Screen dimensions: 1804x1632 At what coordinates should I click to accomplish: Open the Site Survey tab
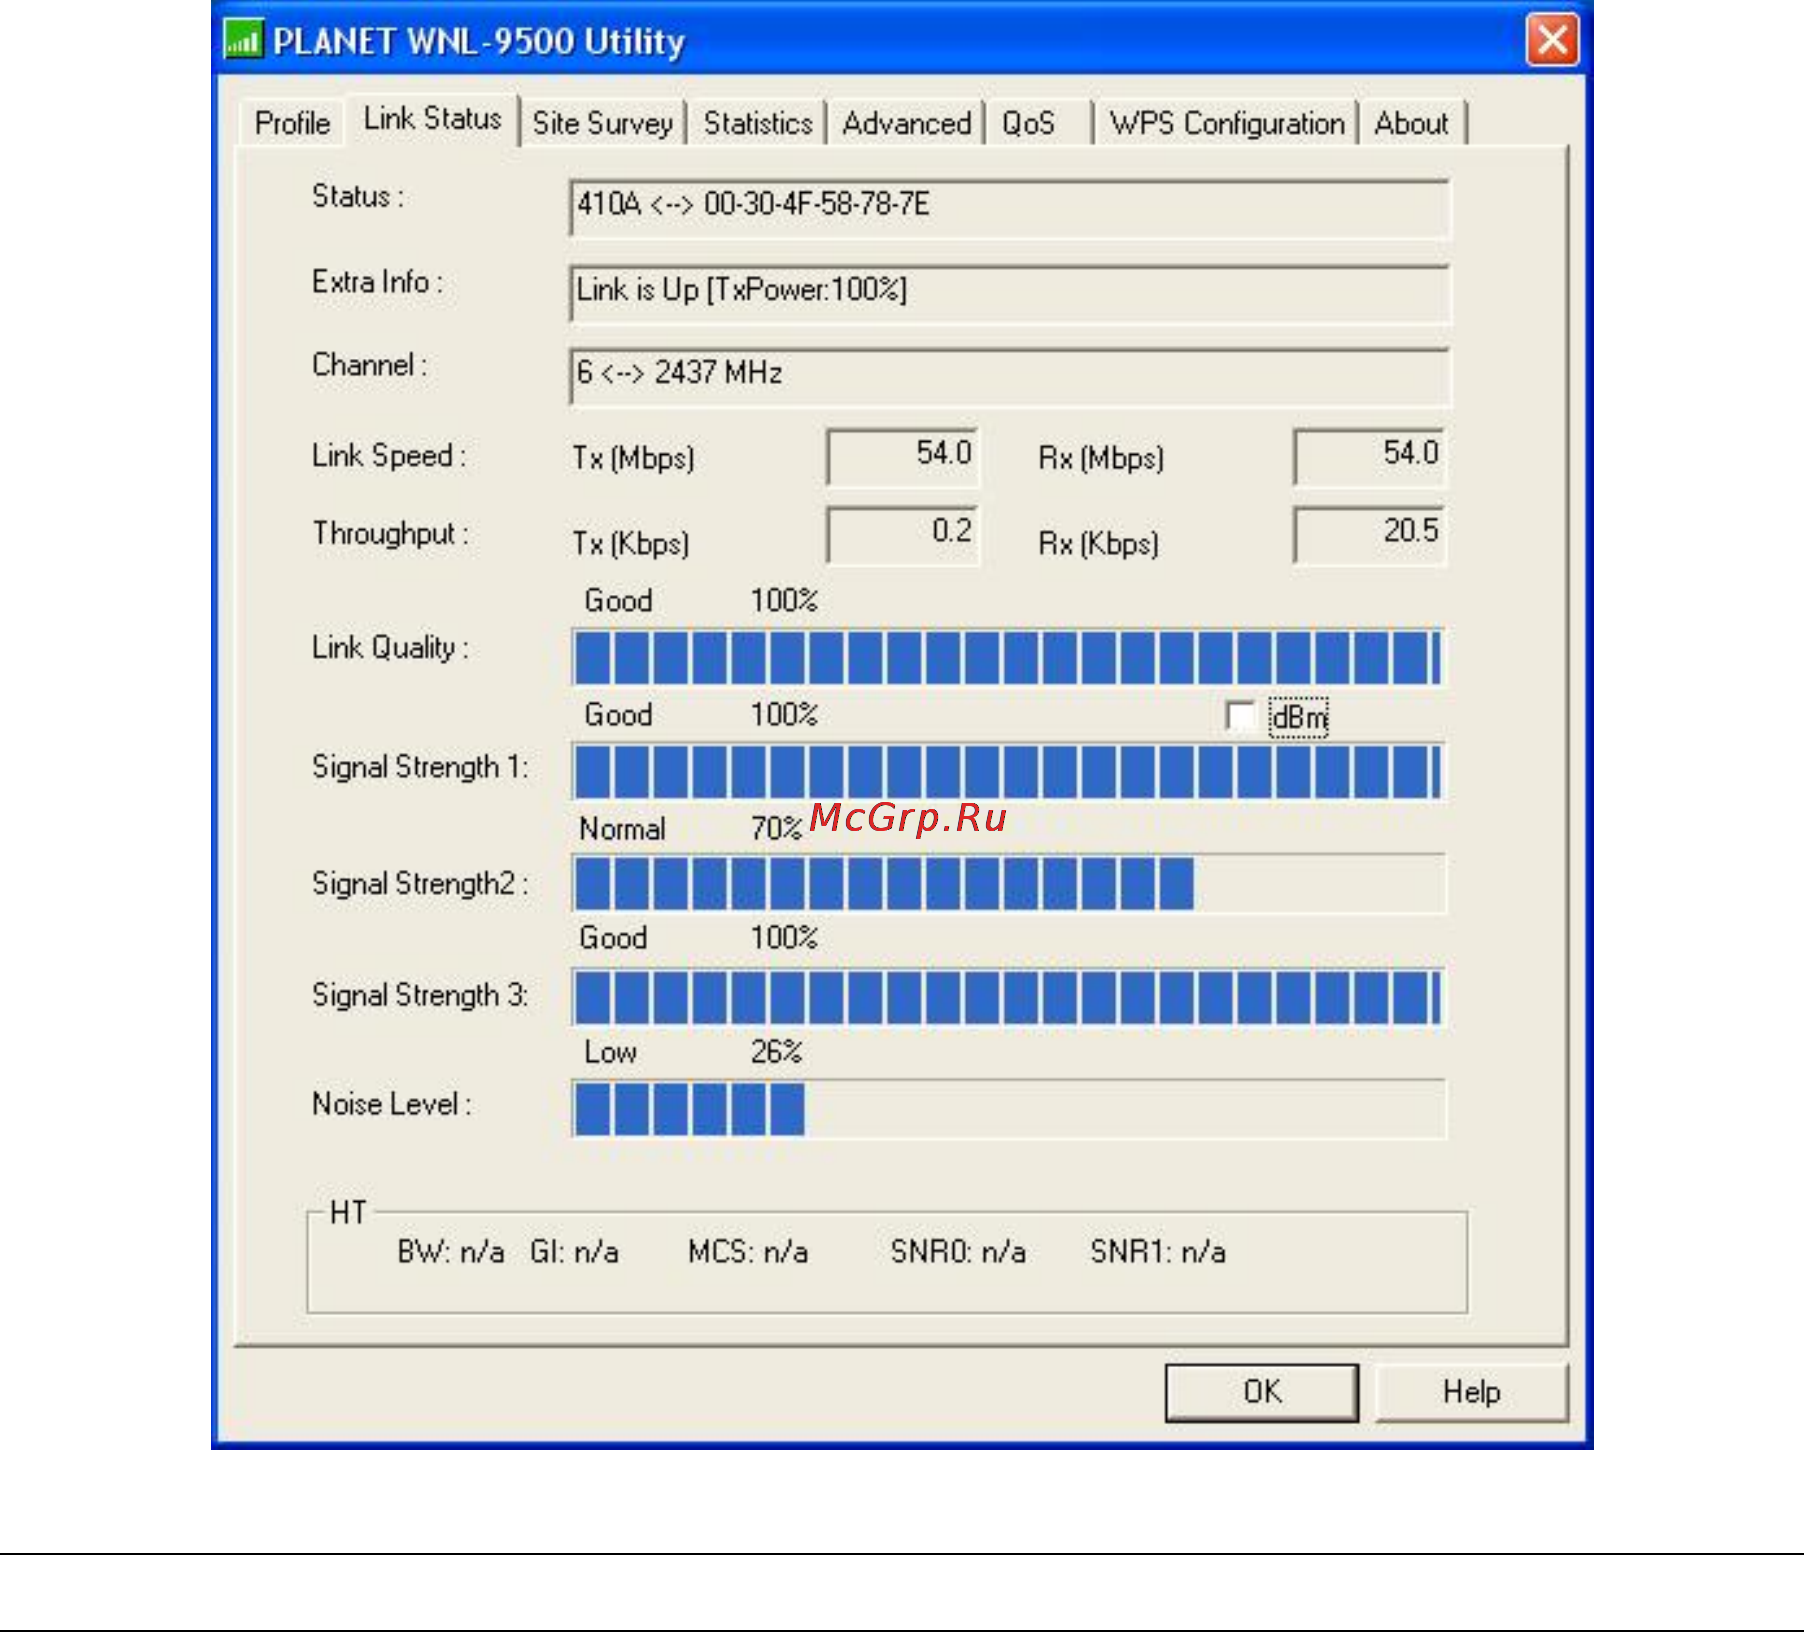(x=602, y=123)
